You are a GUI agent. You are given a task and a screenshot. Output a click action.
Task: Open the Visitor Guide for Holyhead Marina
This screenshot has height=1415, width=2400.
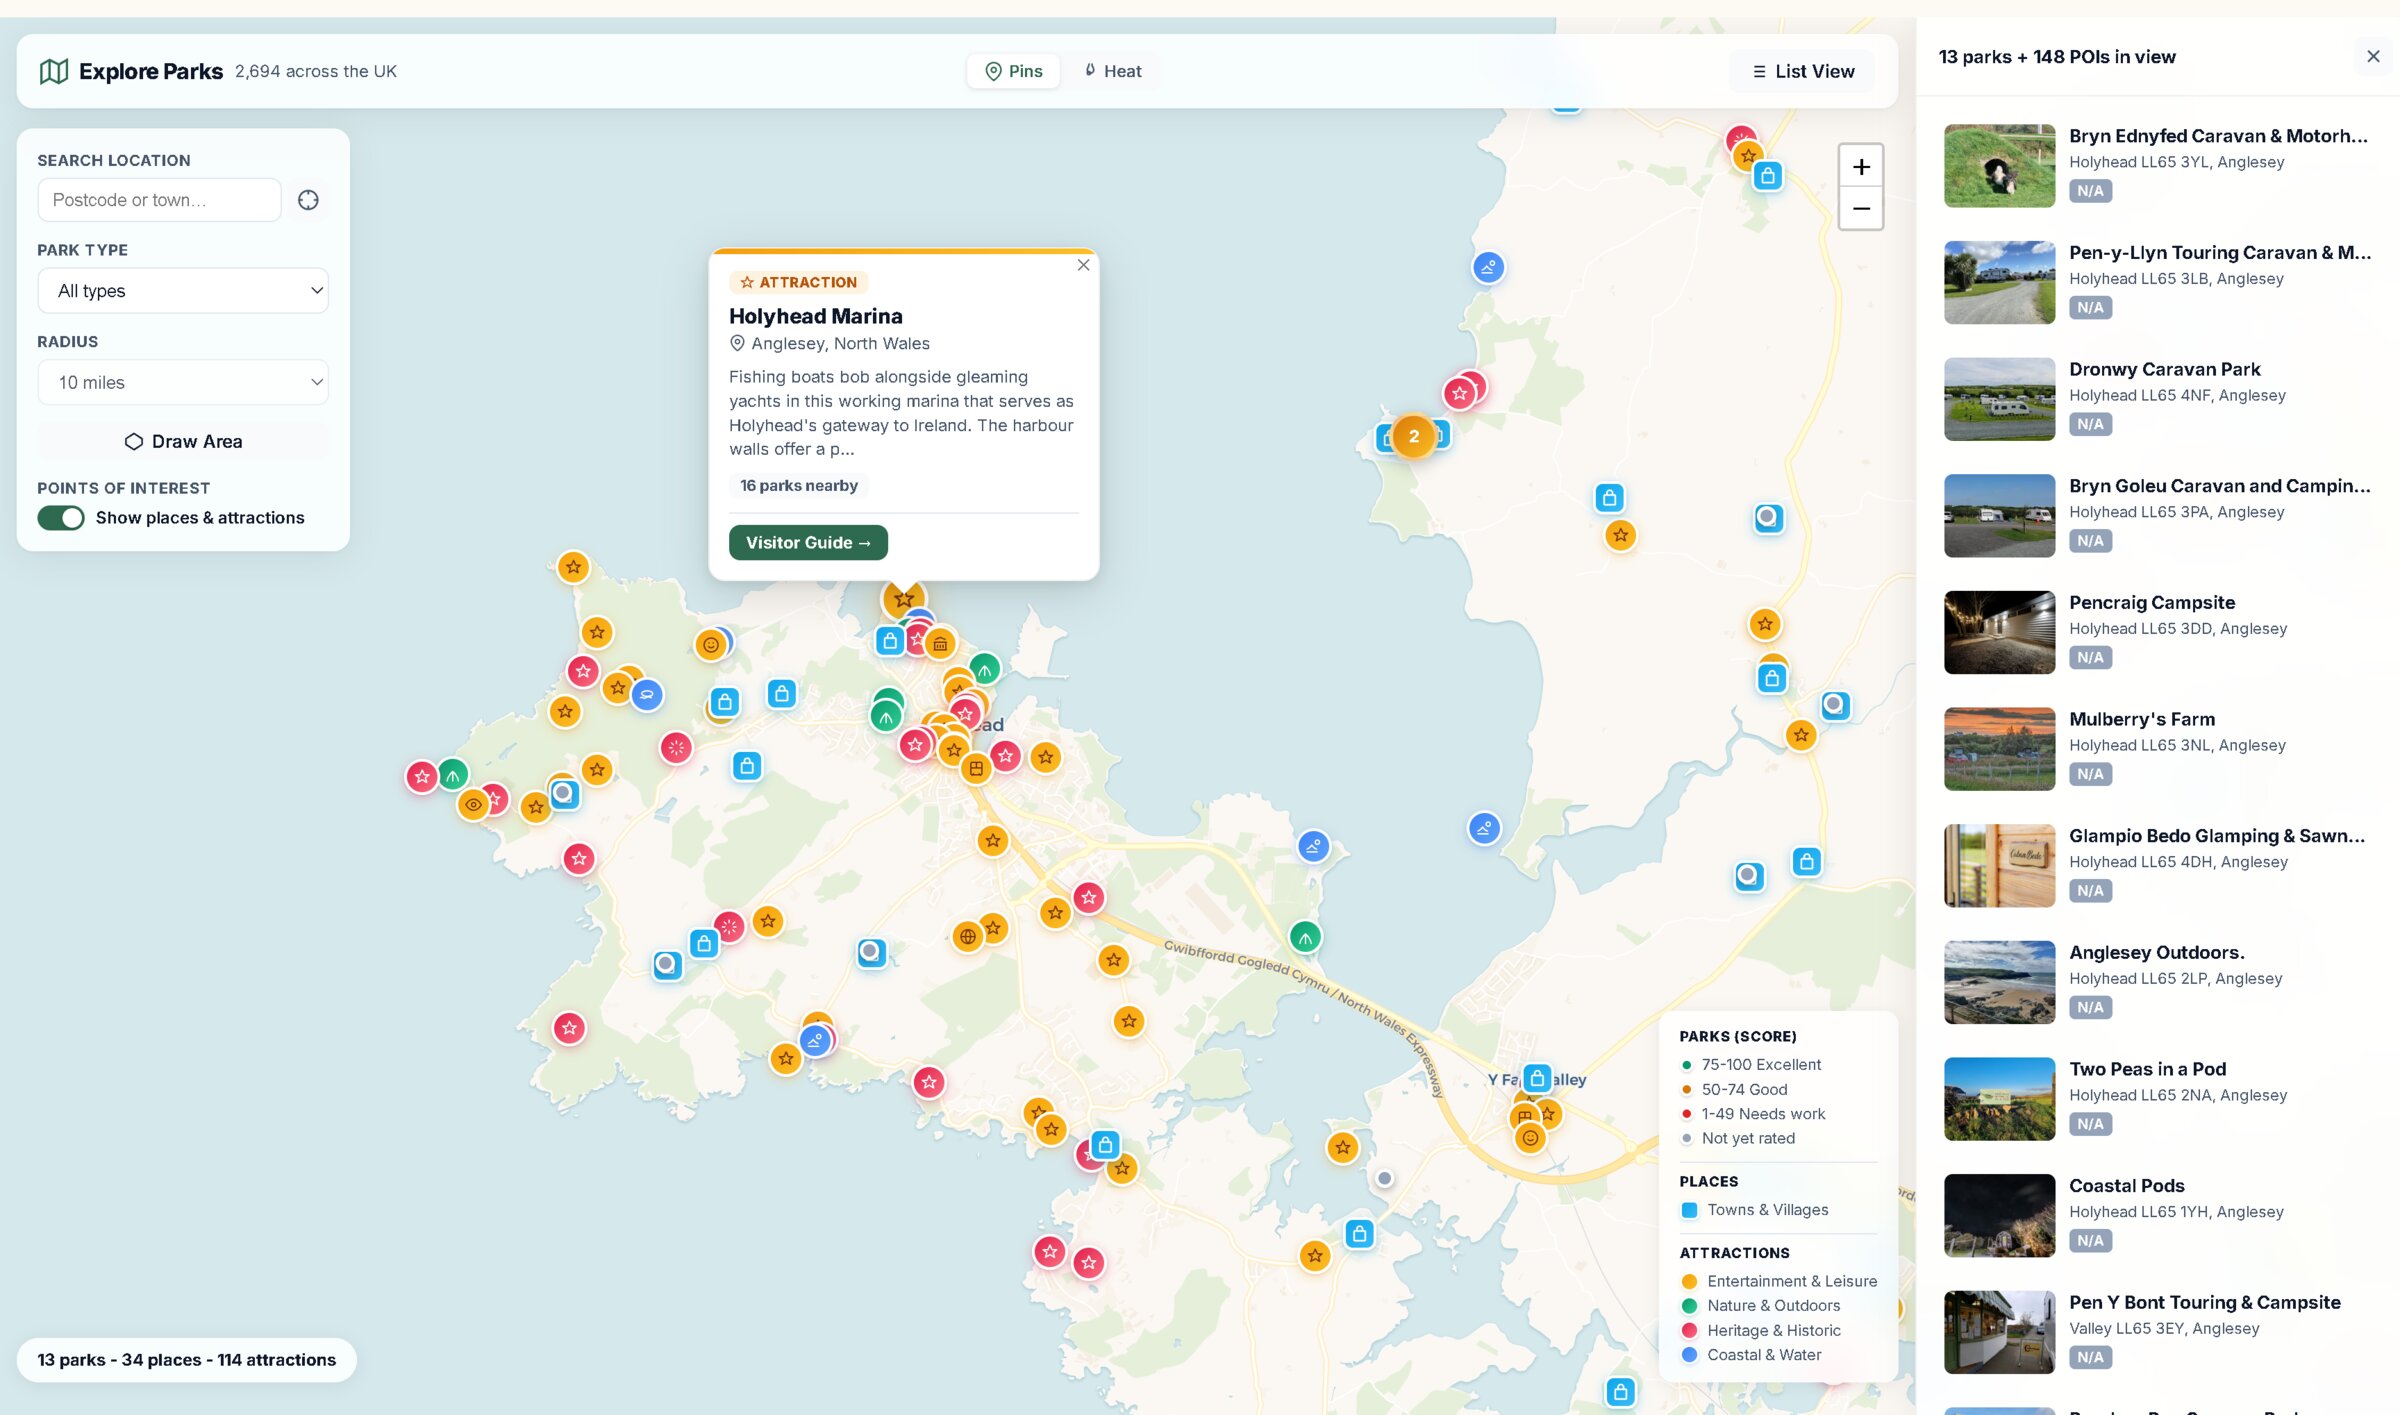pos(808,542)
